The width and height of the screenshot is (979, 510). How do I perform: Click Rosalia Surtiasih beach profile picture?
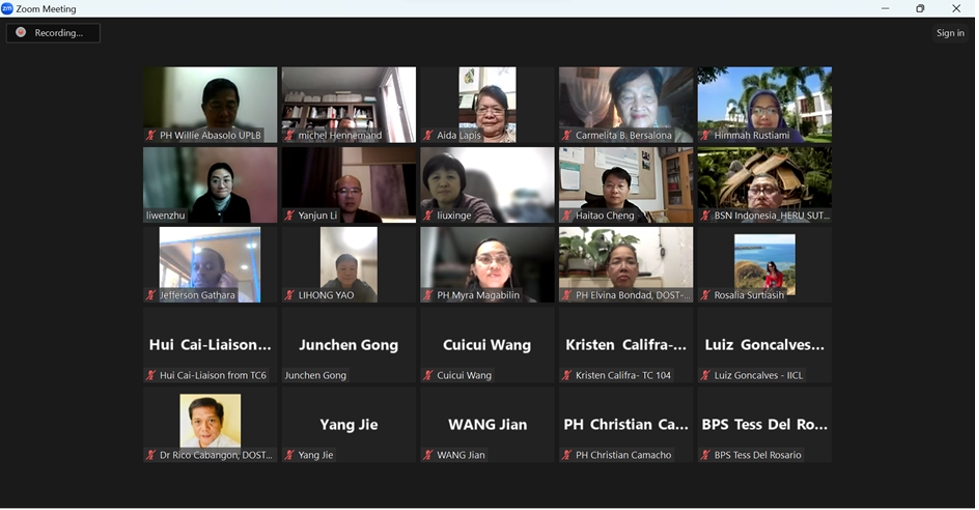(765, 265)
